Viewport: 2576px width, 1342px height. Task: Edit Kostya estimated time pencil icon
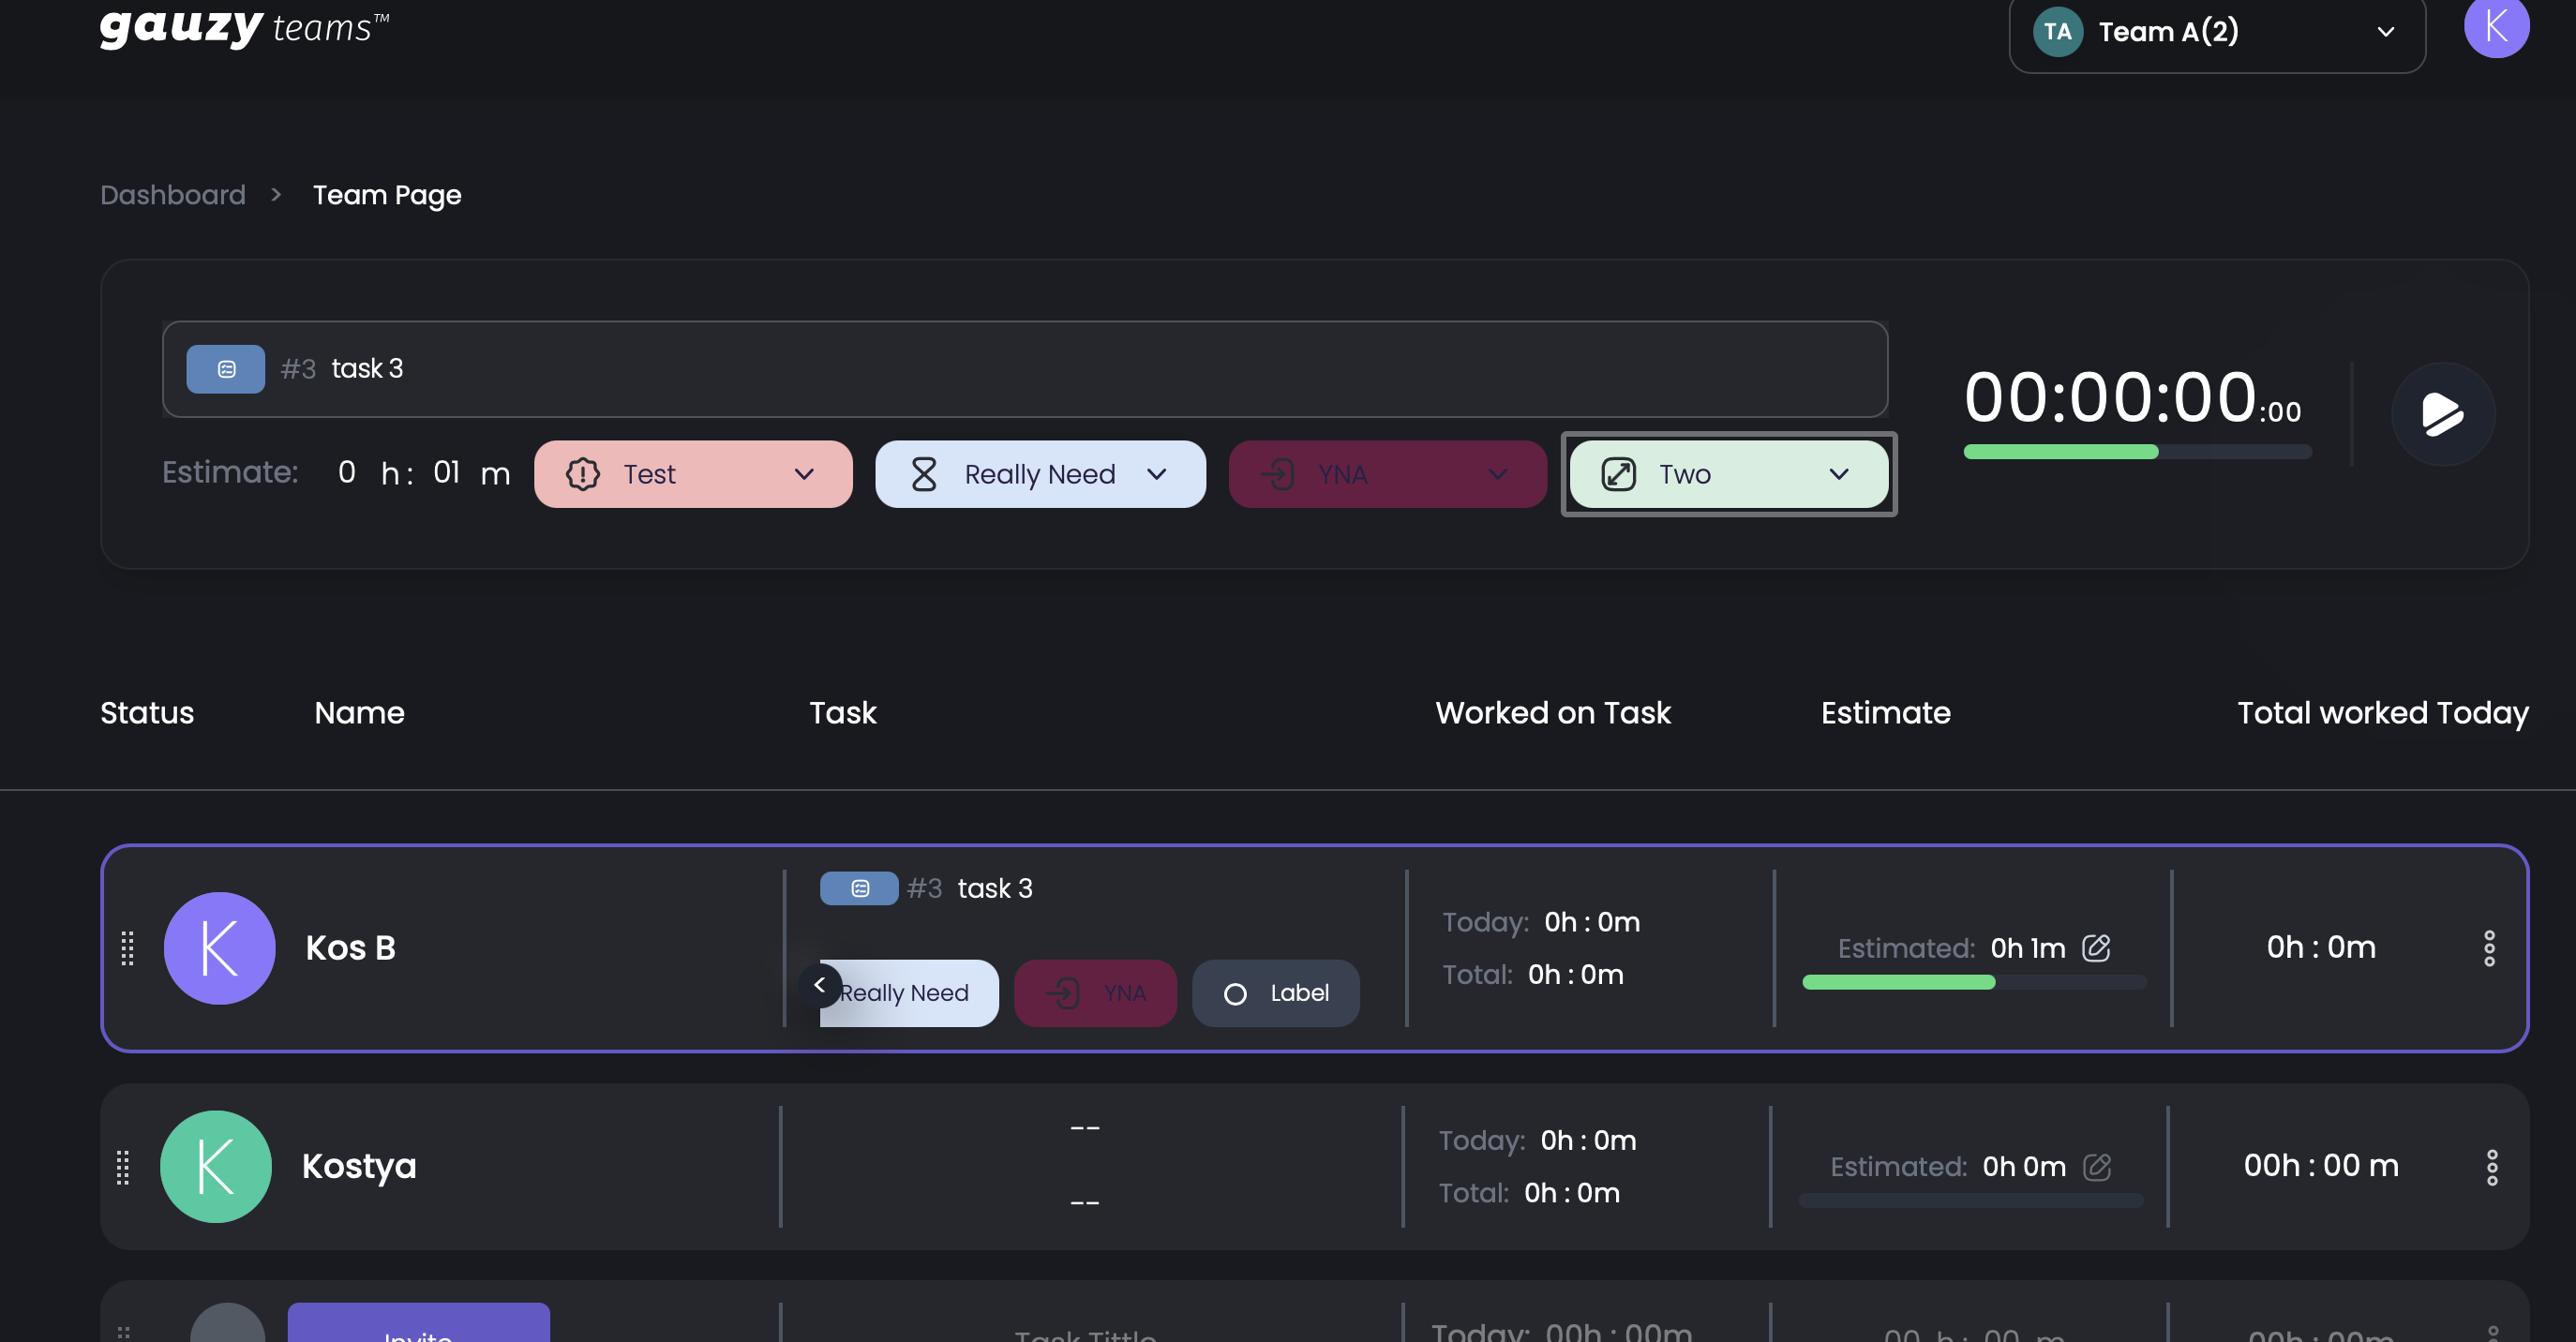point(2097,1166)
